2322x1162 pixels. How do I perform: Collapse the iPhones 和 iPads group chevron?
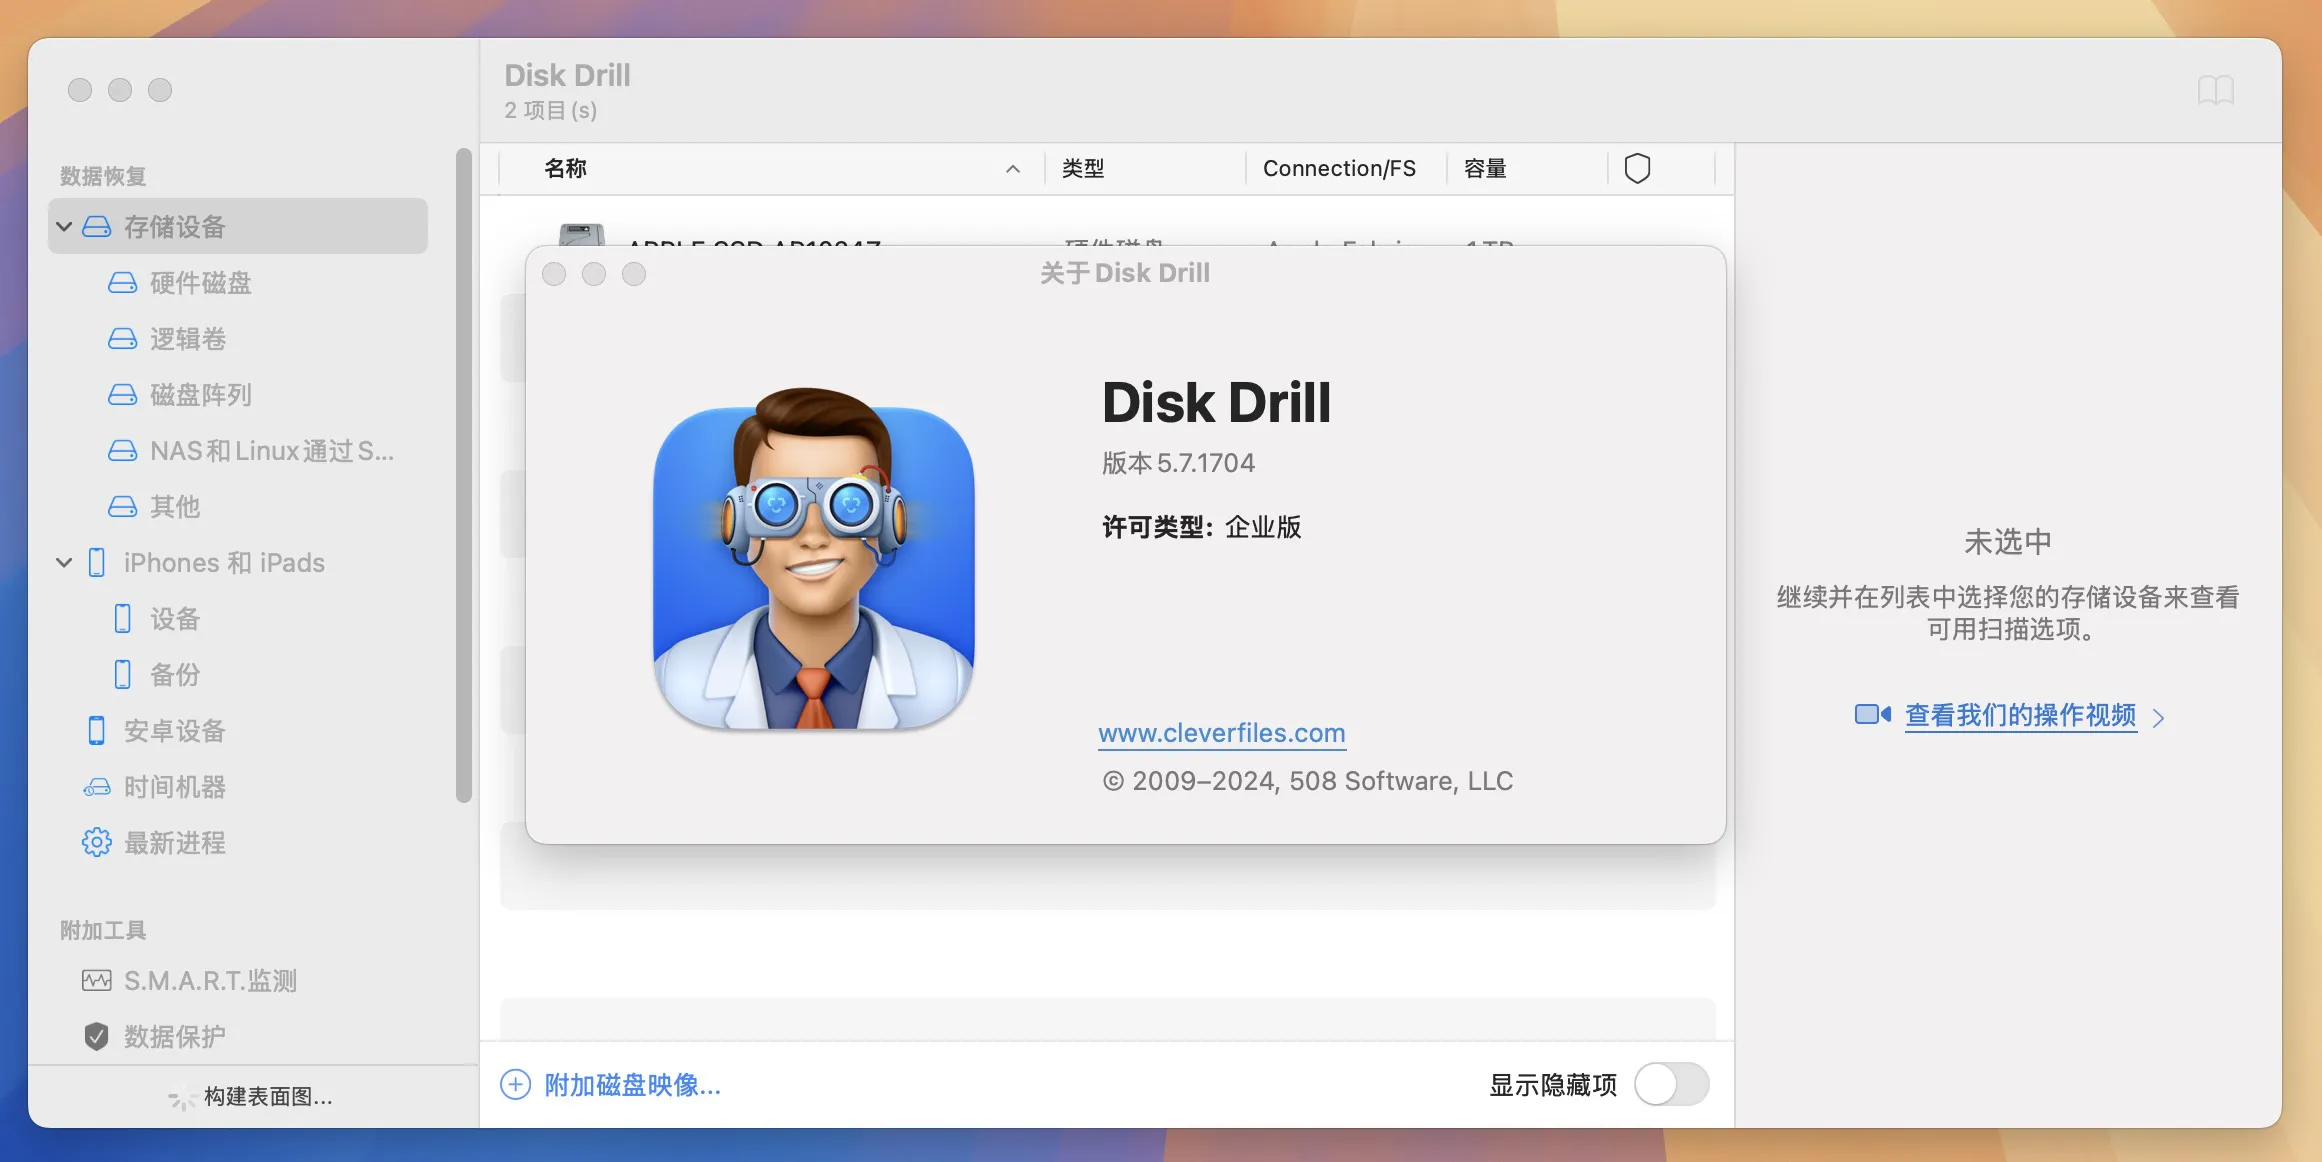64,563
